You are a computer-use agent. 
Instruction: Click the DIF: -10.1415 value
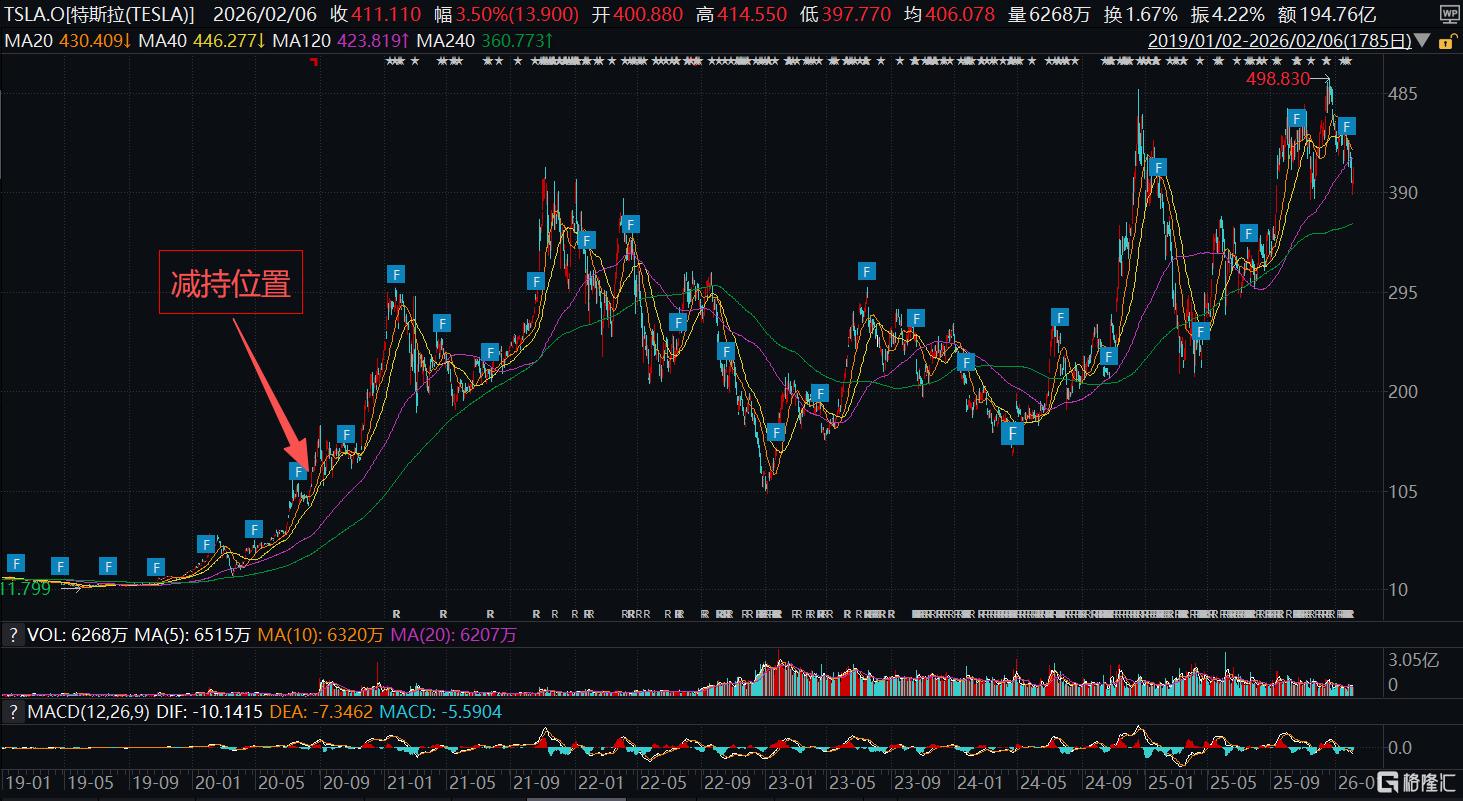210,712
